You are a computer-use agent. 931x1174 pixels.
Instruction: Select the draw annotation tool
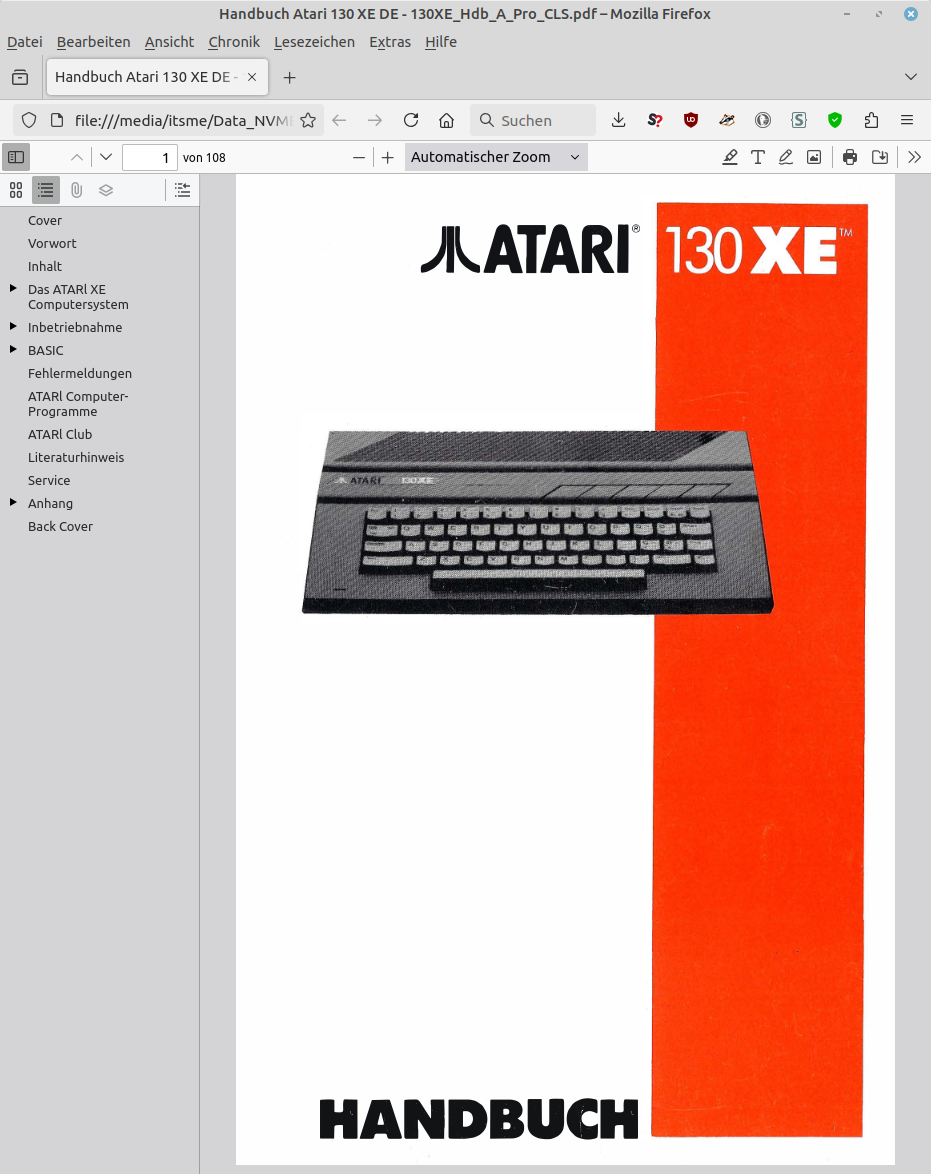786,157
